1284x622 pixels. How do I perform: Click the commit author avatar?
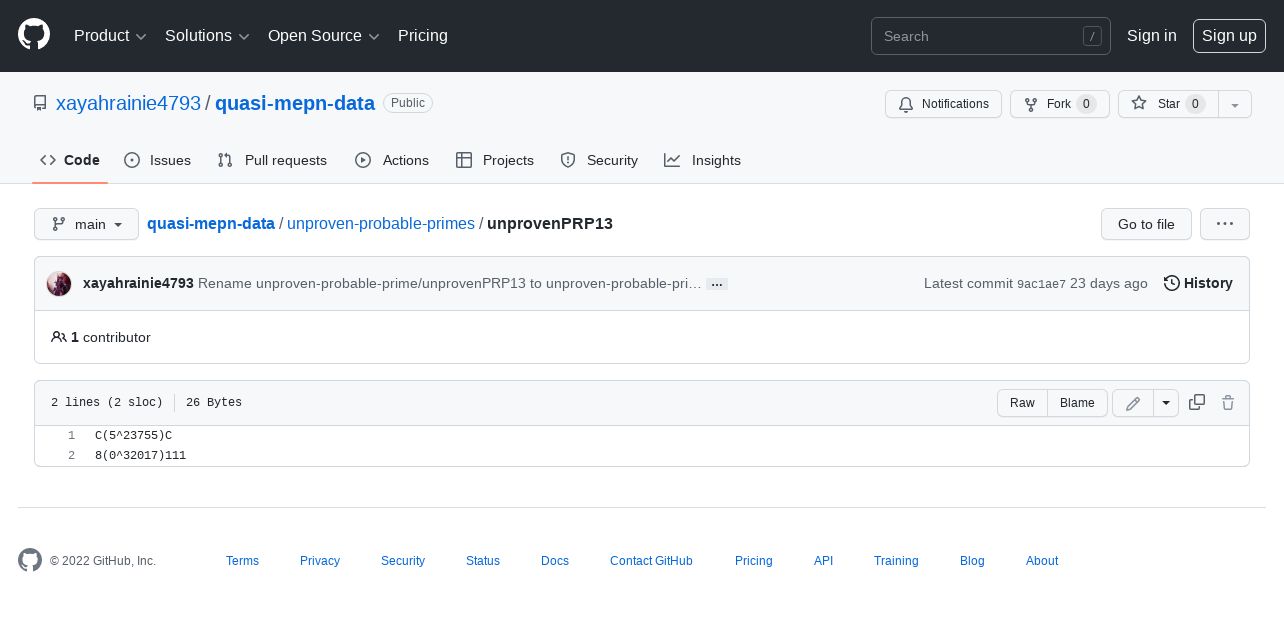pyautogui.click(x=59, y=283)
